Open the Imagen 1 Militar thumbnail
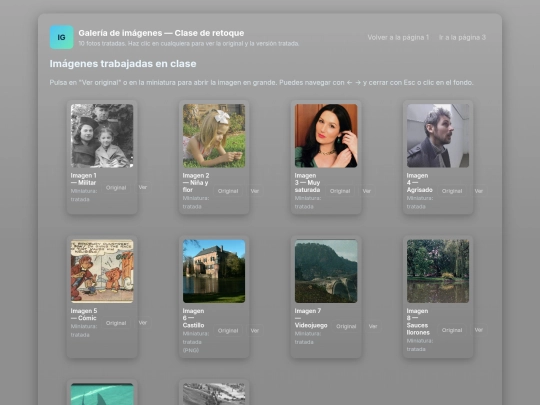 [102, 136]
